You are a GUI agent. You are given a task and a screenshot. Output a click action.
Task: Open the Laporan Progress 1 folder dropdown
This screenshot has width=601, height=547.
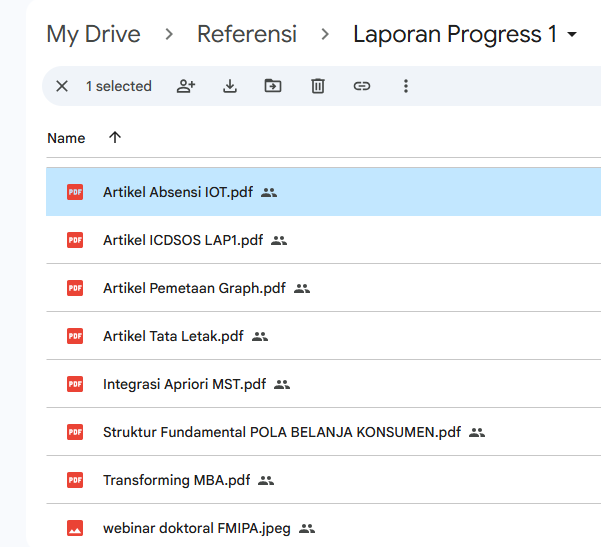pyautogui.click(x=572, y=35)
